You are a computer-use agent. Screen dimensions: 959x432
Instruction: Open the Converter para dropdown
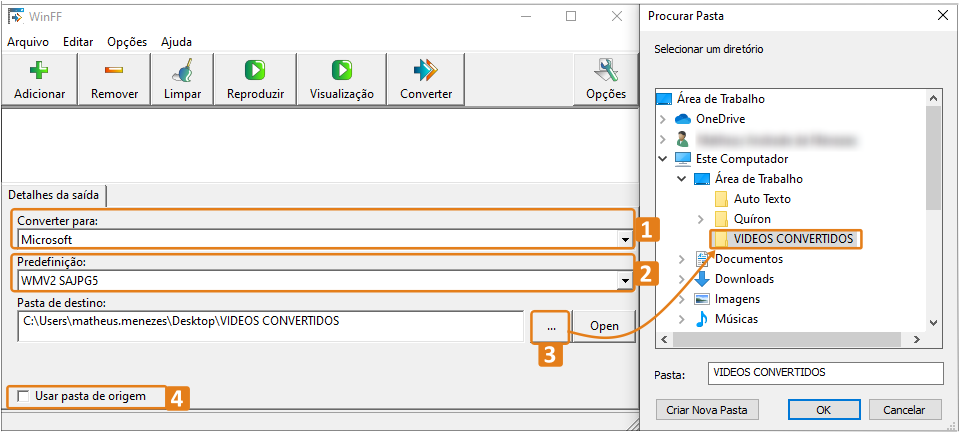pyautogui.click(x=624, y=239)
